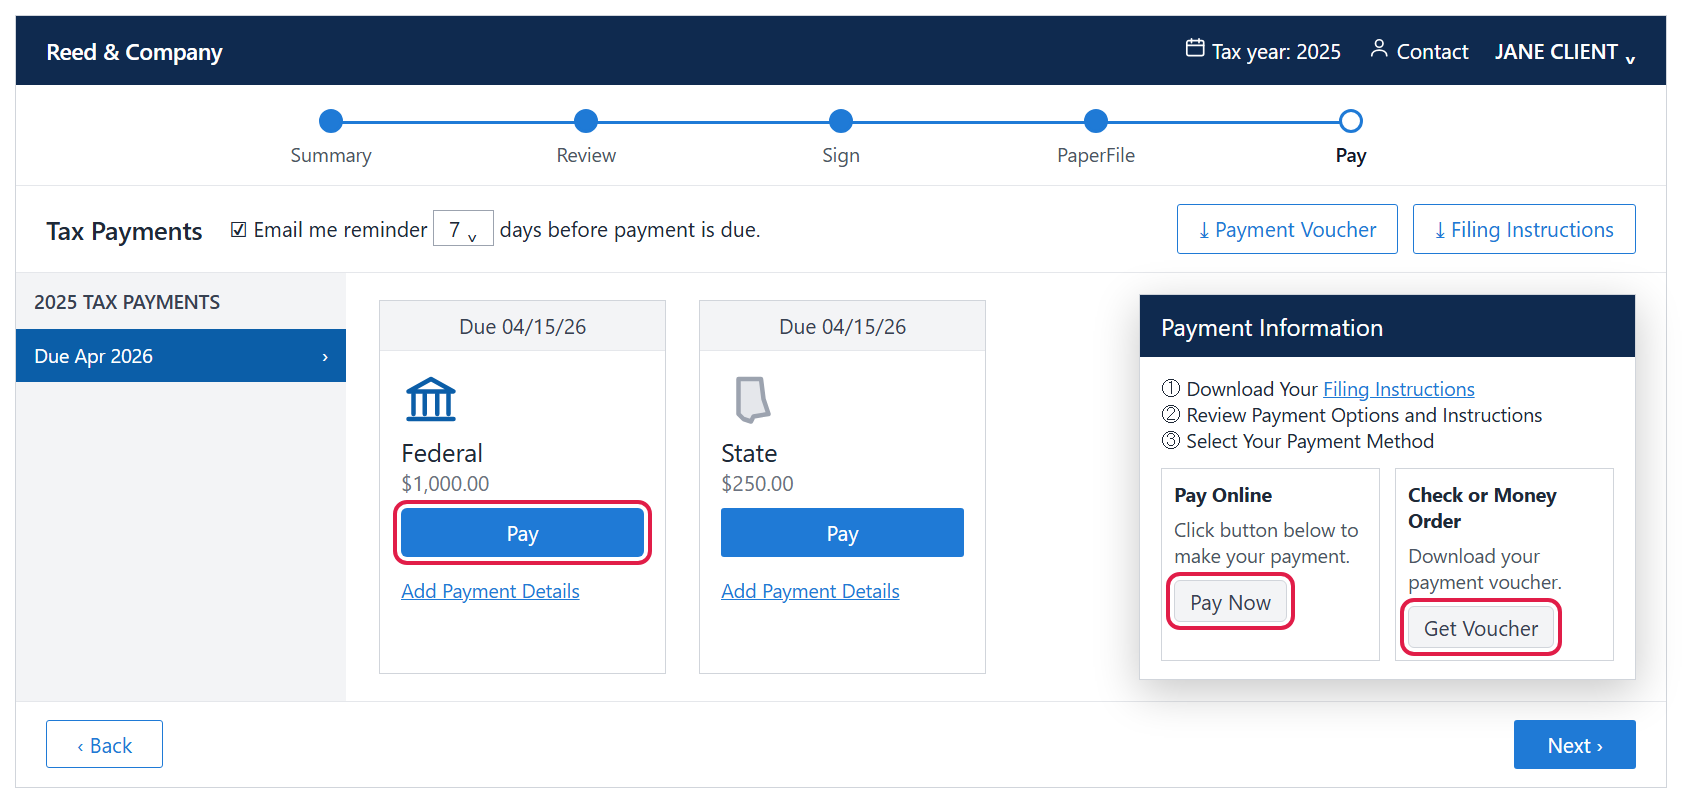Select the Due Apr 2026 sidebar item
The width and height of the screenshot is (1683, 810).
181,356
